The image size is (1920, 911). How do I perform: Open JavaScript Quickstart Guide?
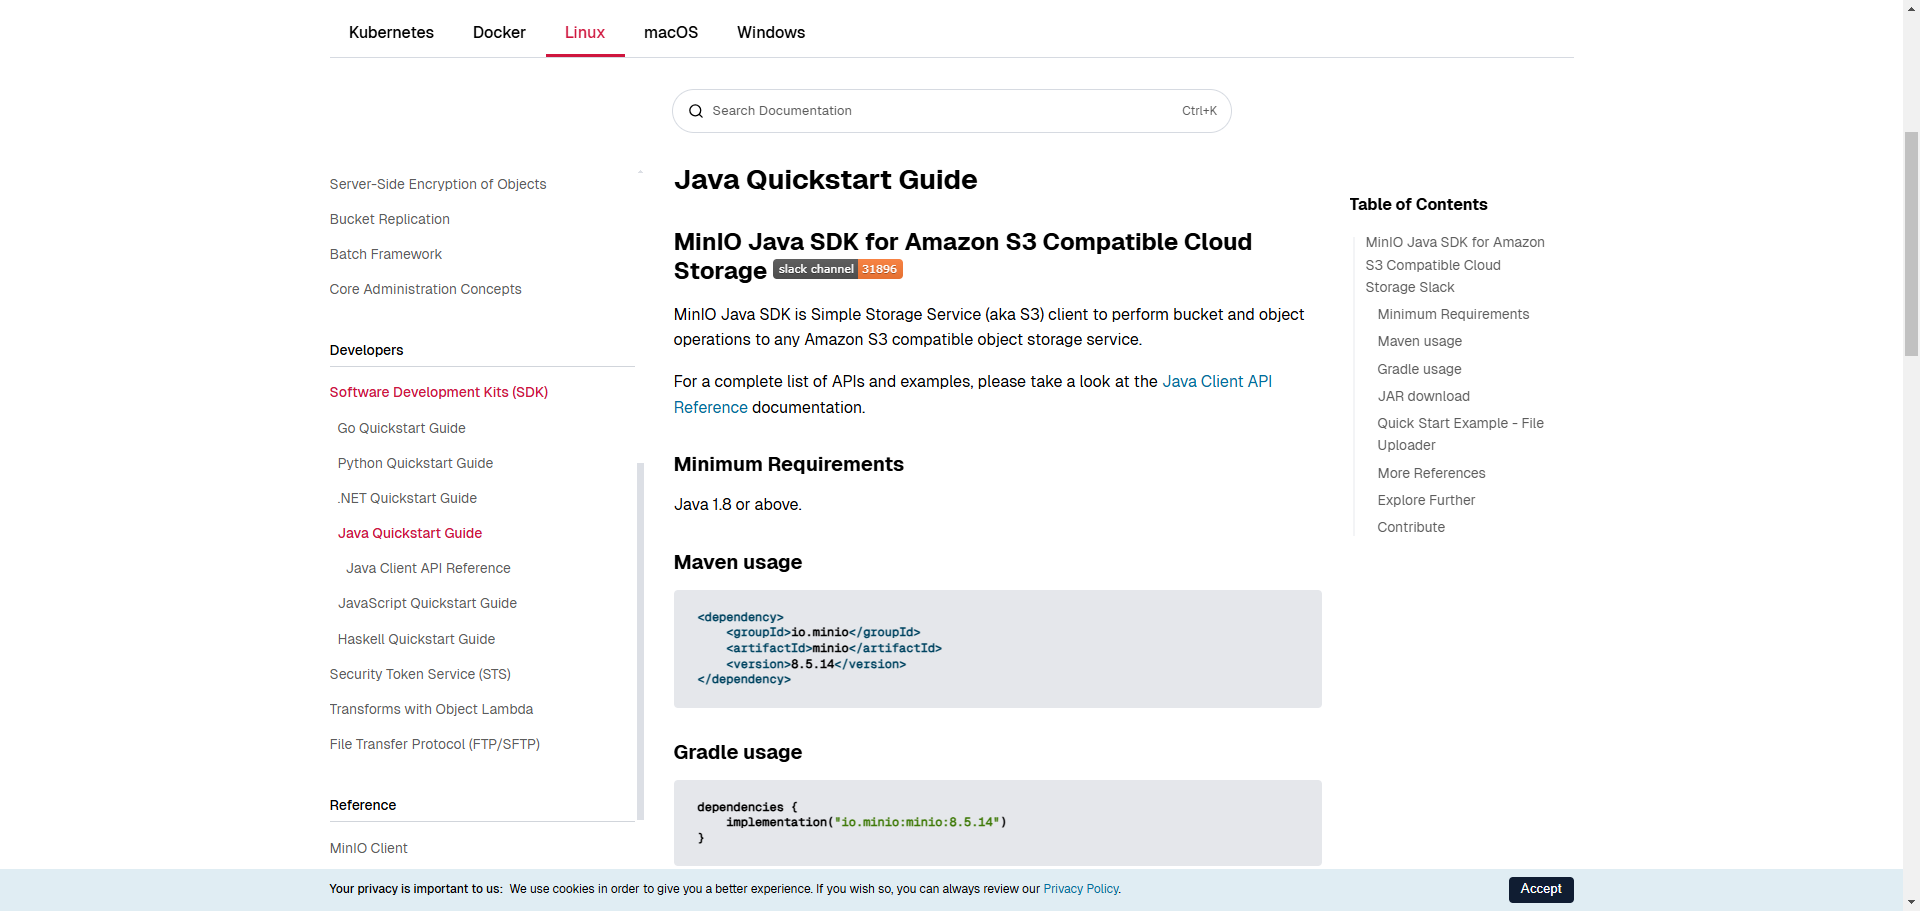(x=427, y=603)
